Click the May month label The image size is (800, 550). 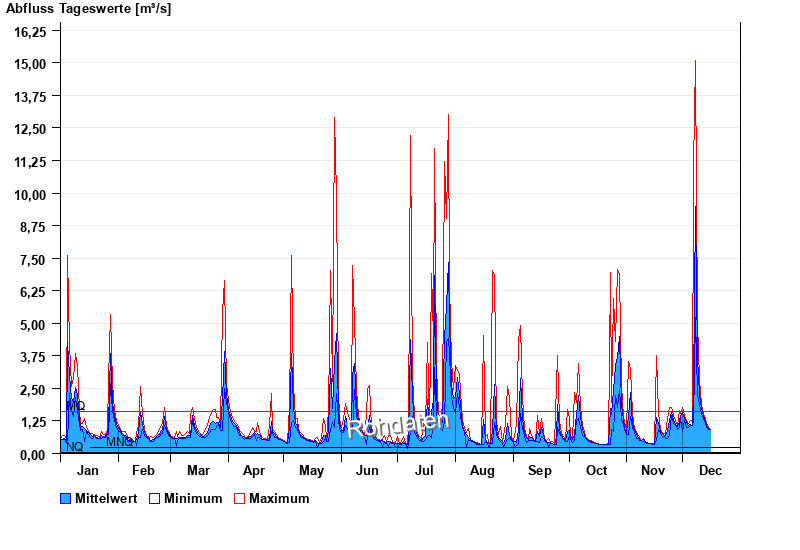(x=311, y=470)
